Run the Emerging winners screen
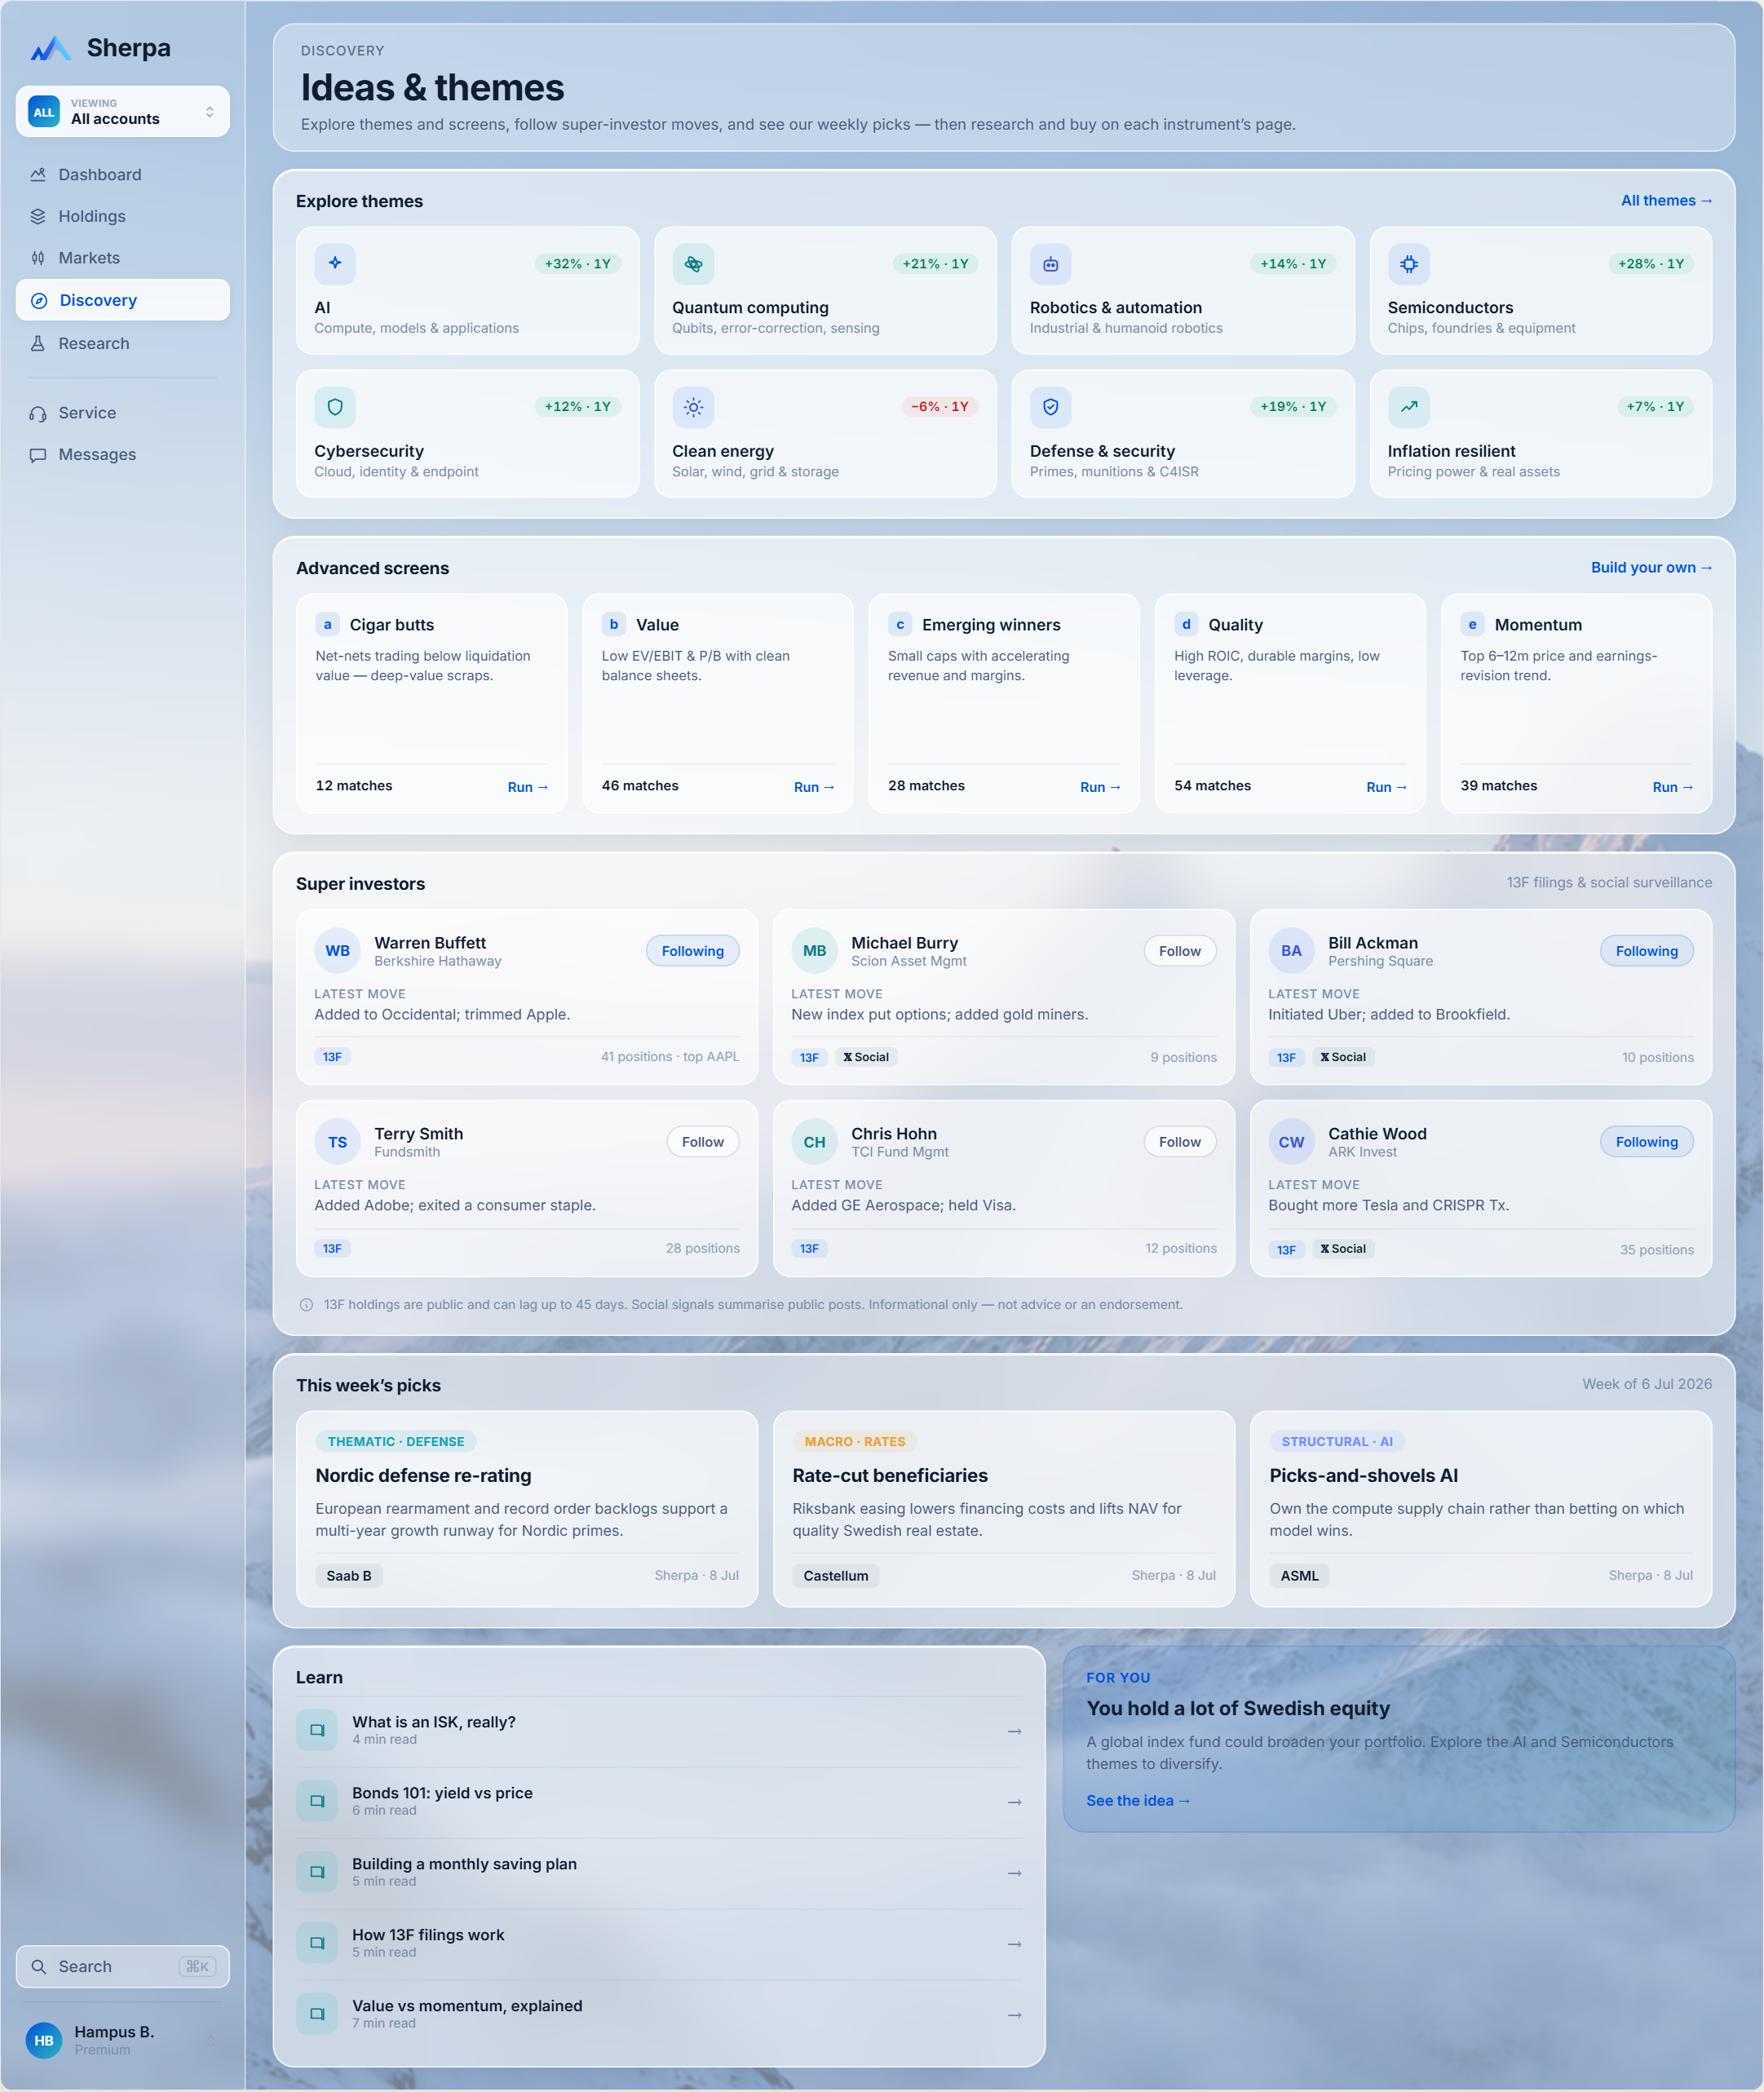Screen dimensions: 1764x2092 [x=1100, y=787]
